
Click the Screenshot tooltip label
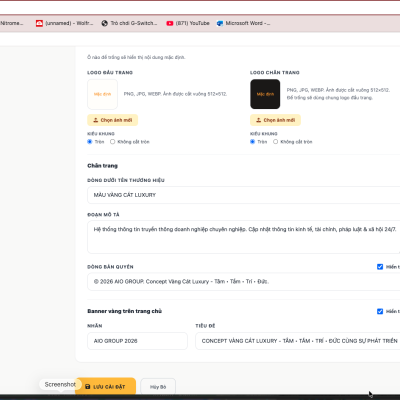point(60,384)
